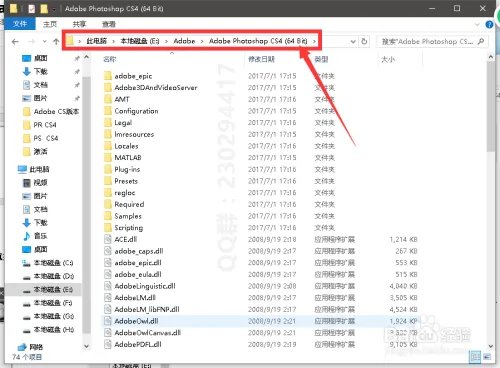Select the AdobeOwl.dll file icon
Viewport: 500px width, 368px height.
tap(108, 321)
